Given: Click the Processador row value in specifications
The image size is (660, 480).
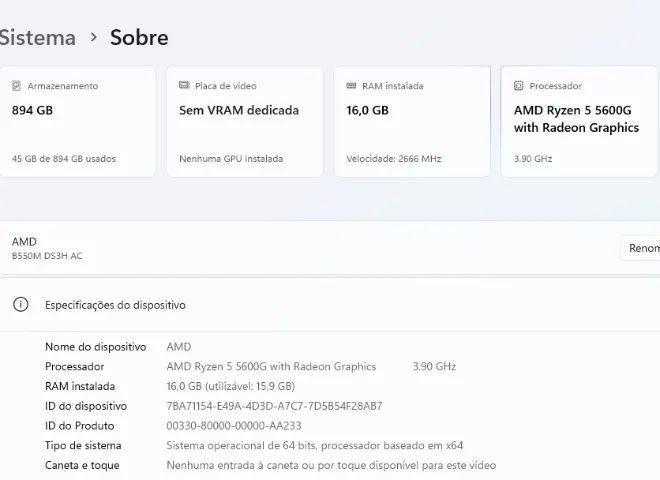Looking at the screenshot, I should tap(271, 367).
